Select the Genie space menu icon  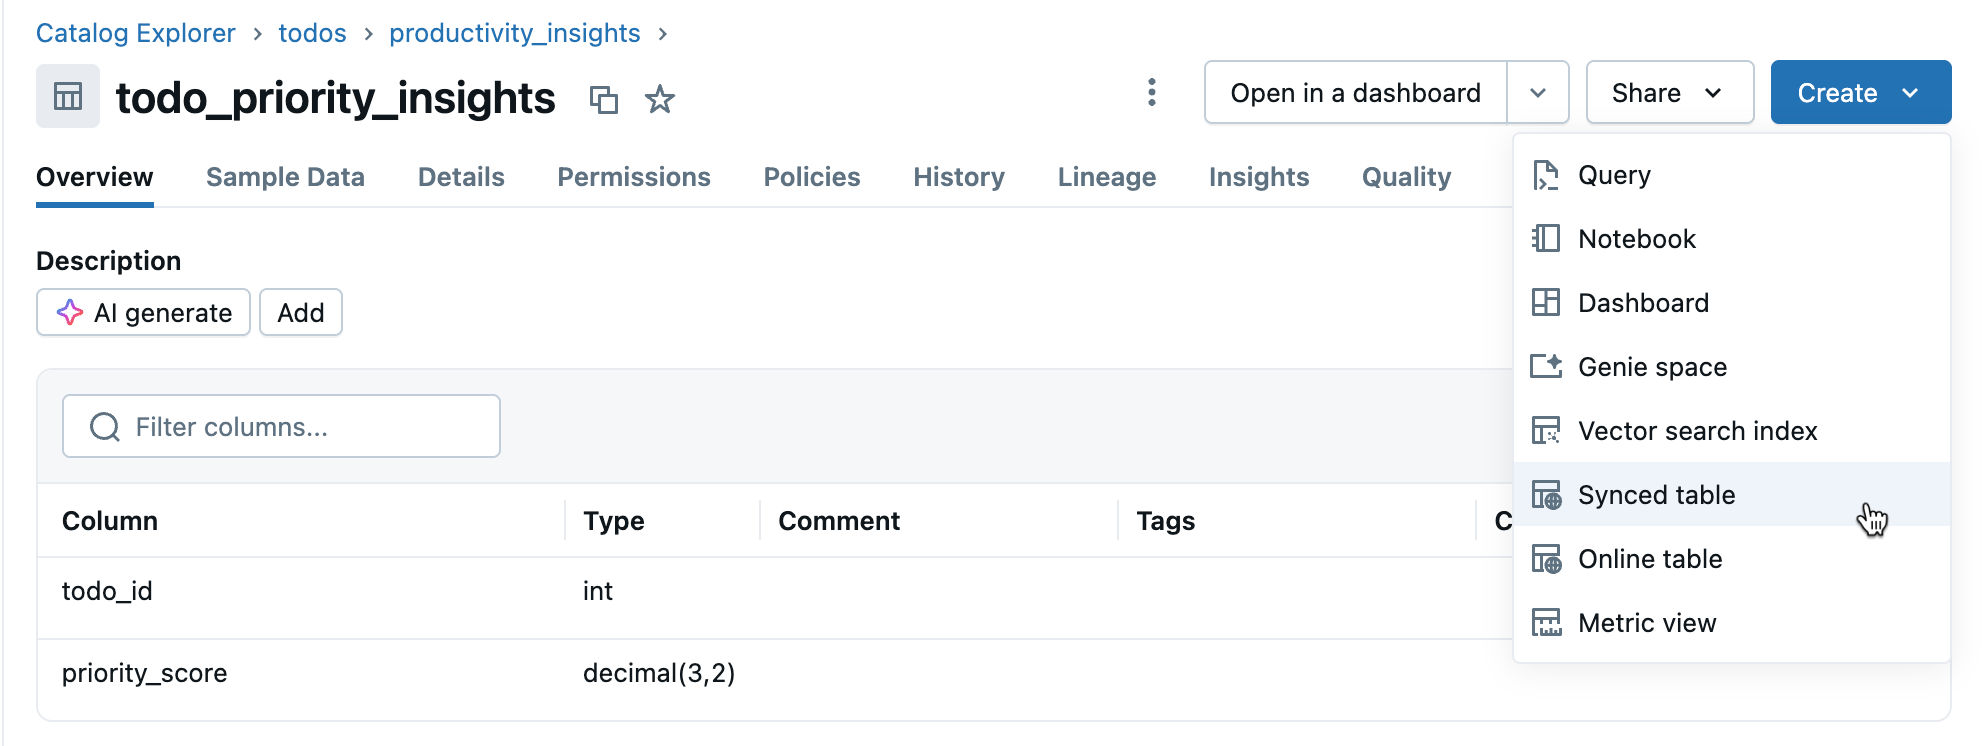pos(1546,367)
